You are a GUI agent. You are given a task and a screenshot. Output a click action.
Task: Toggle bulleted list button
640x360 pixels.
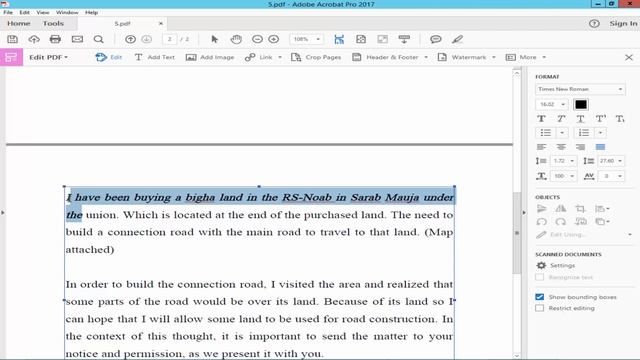(x=546, y=133)
